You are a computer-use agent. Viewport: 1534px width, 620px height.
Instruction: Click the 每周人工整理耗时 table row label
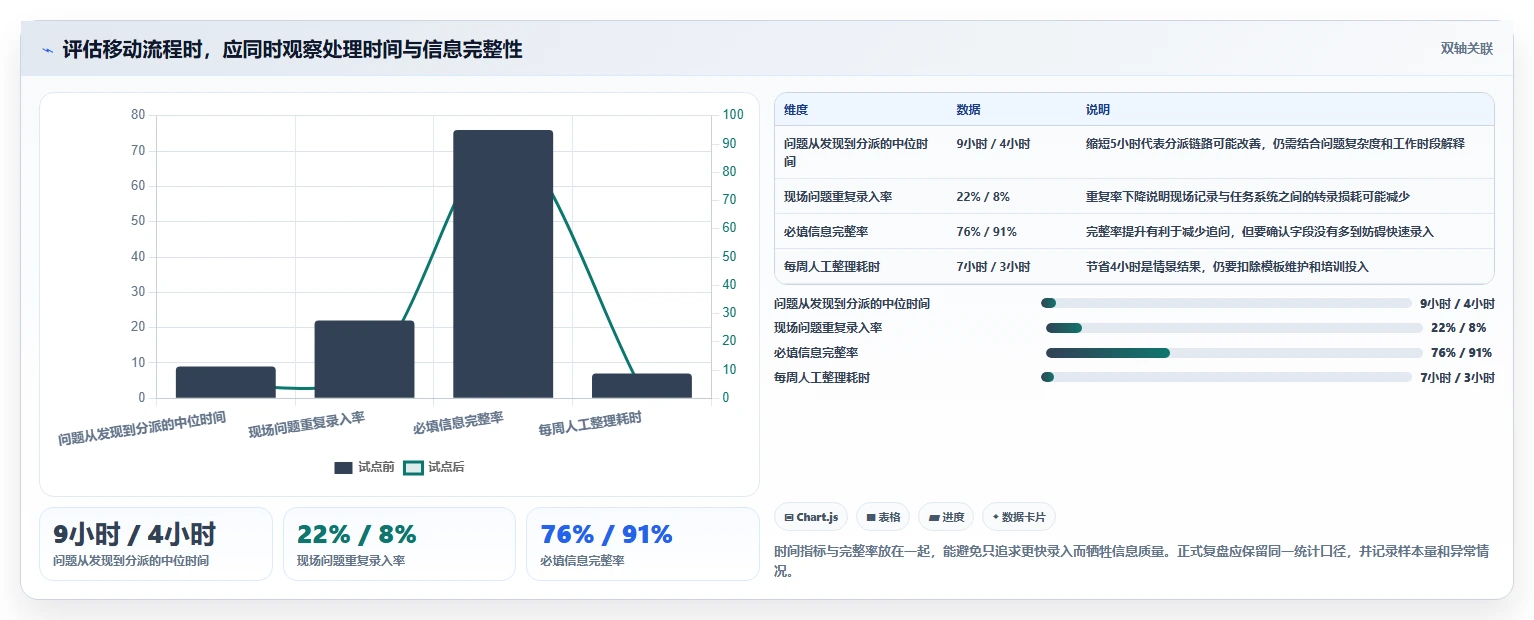[x=832, y=267]
